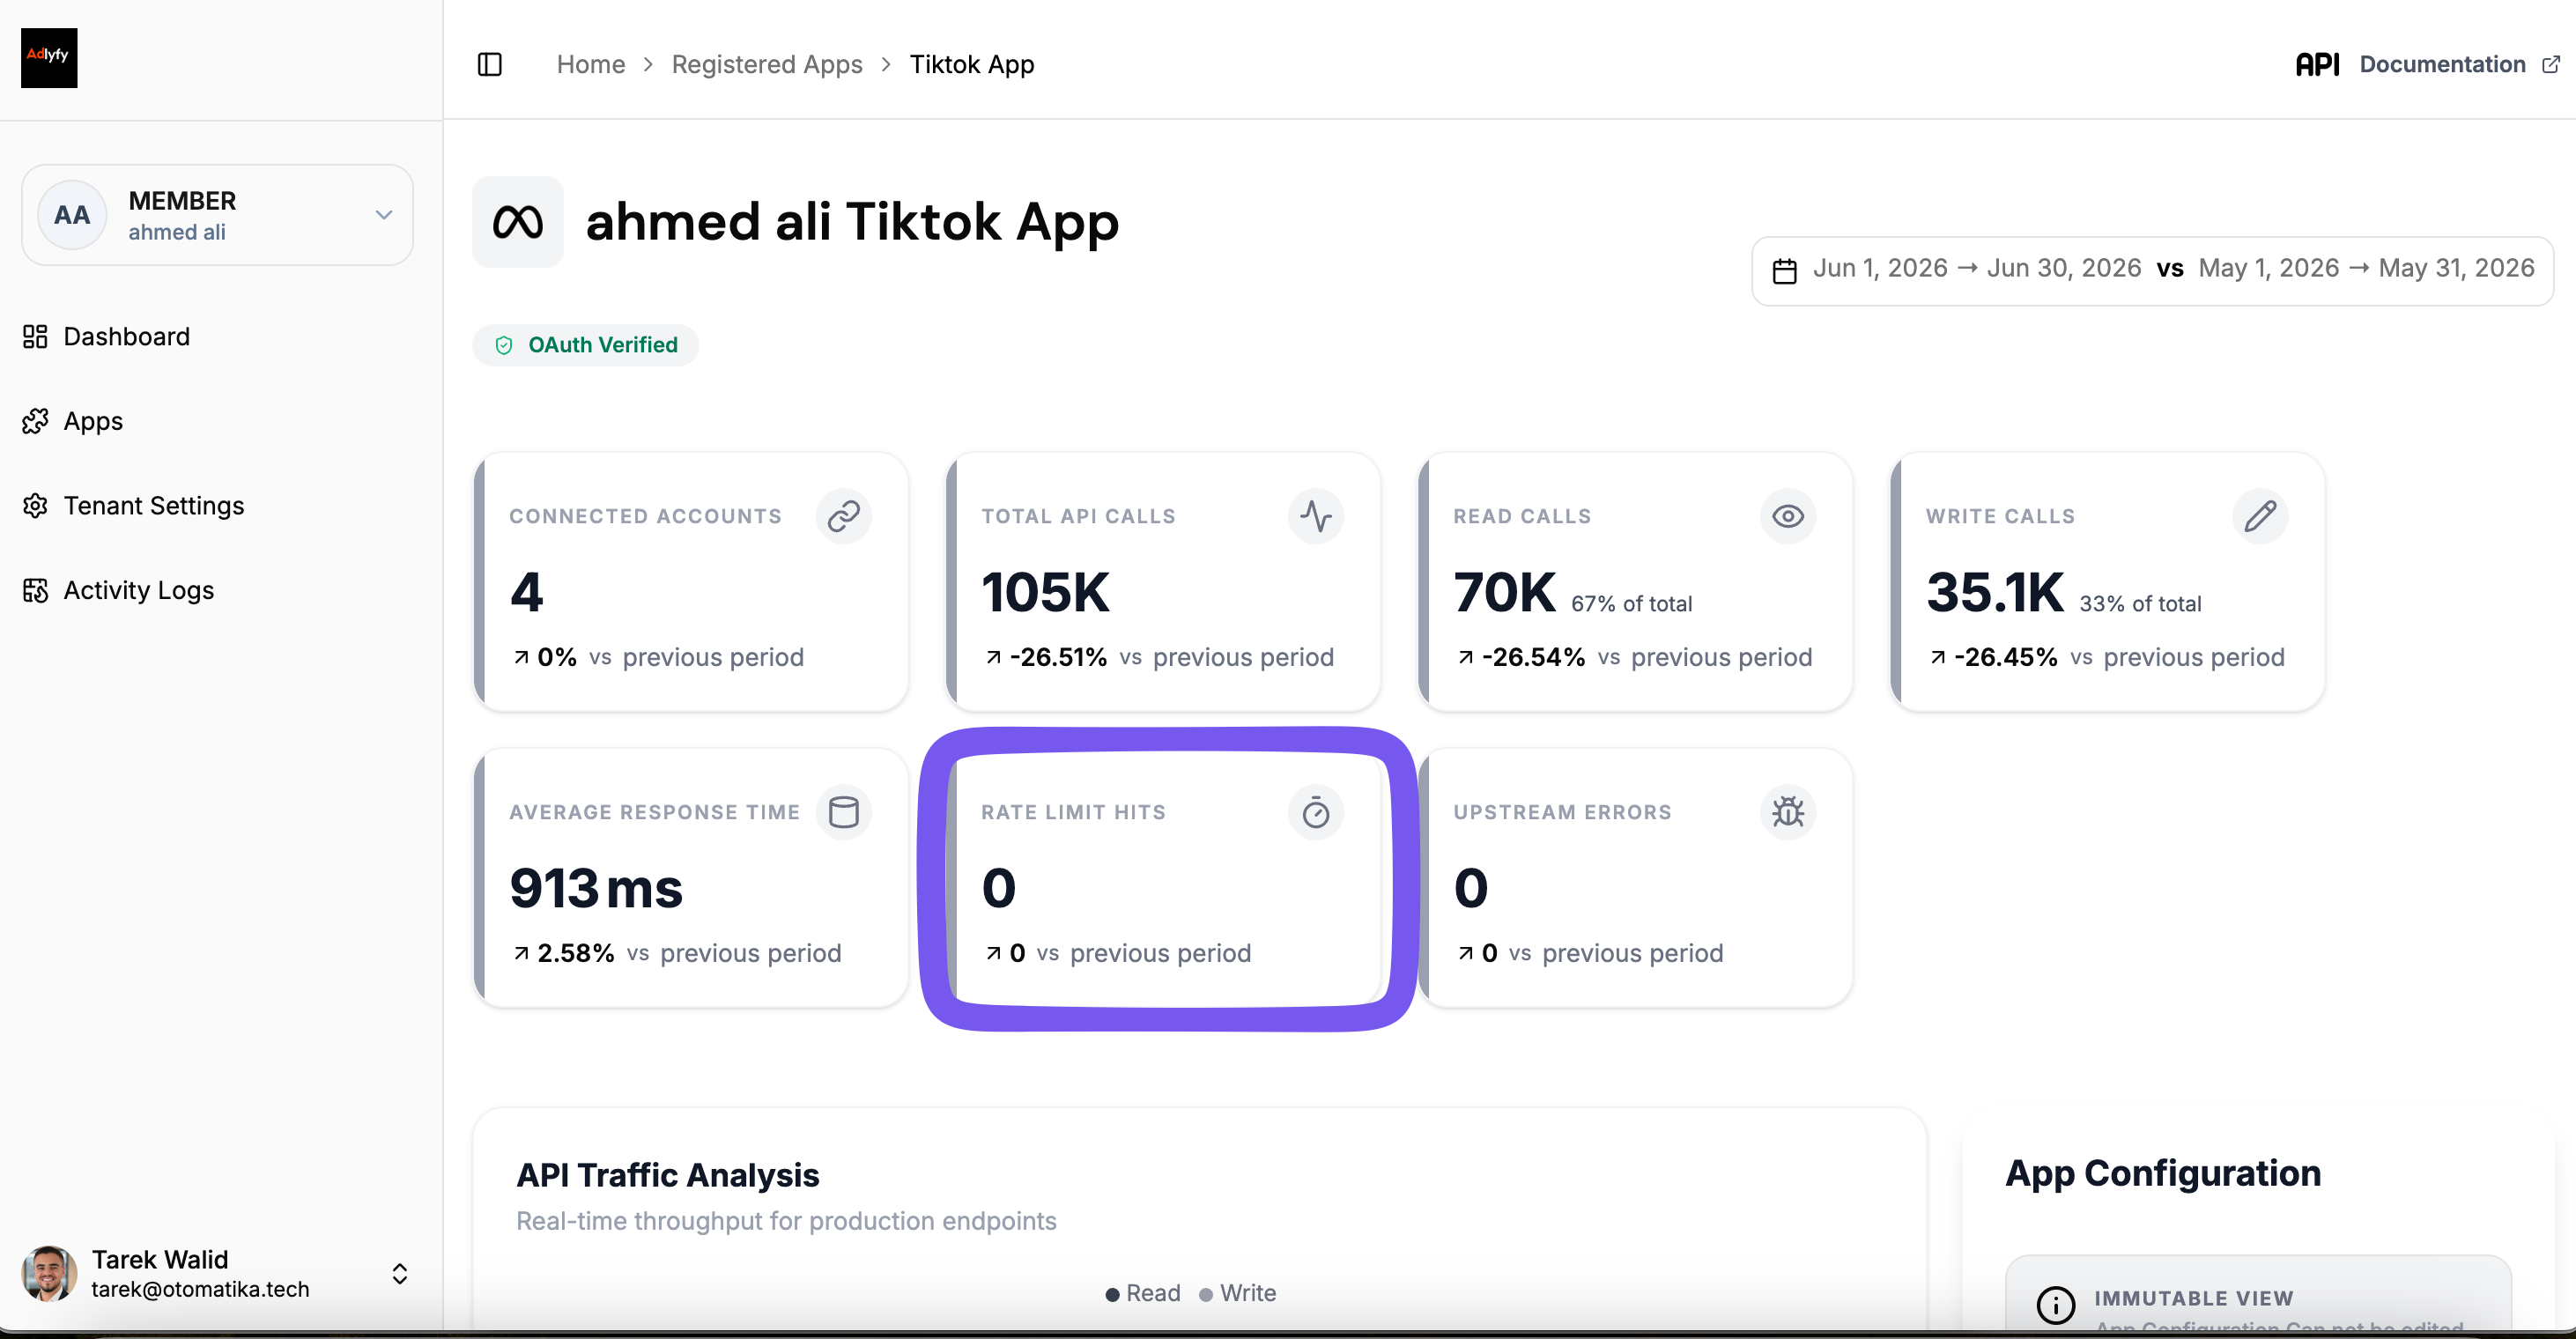The image size is (2576, 1339).
Task: Click the bug icon on Upstream Errors
Action: (1787, 812)
